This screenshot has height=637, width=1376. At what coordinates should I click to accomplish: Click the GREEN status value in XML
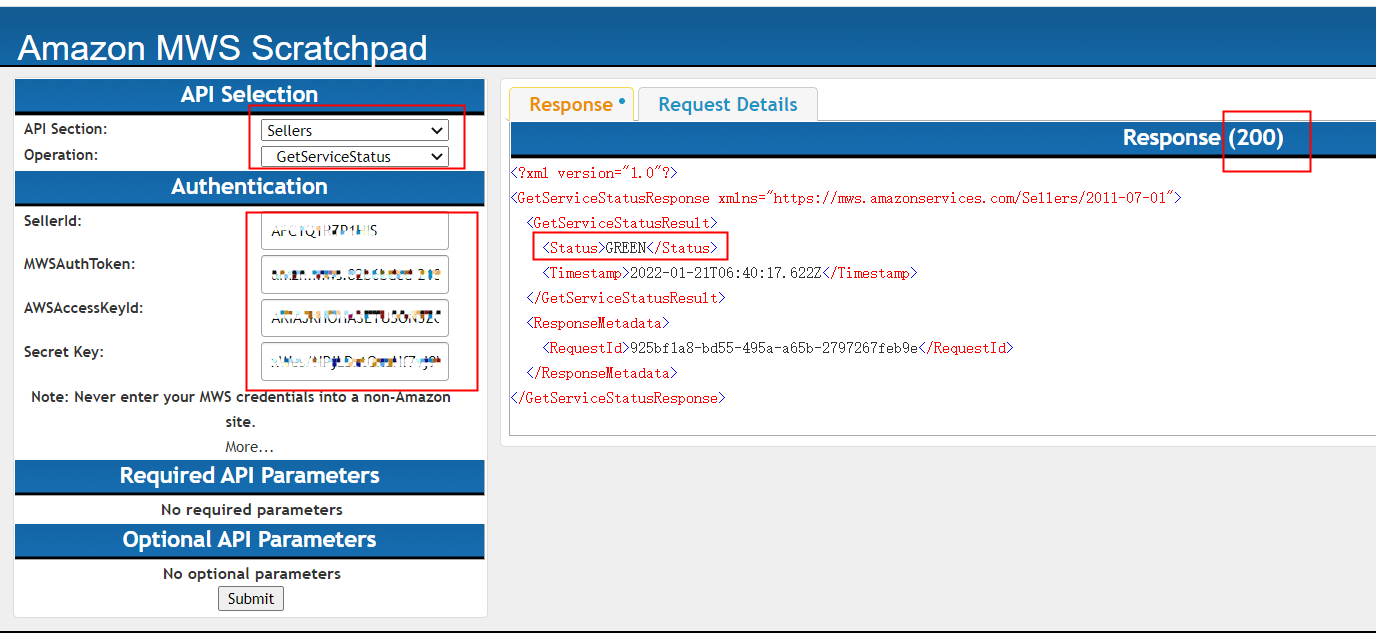coord(626,248)
